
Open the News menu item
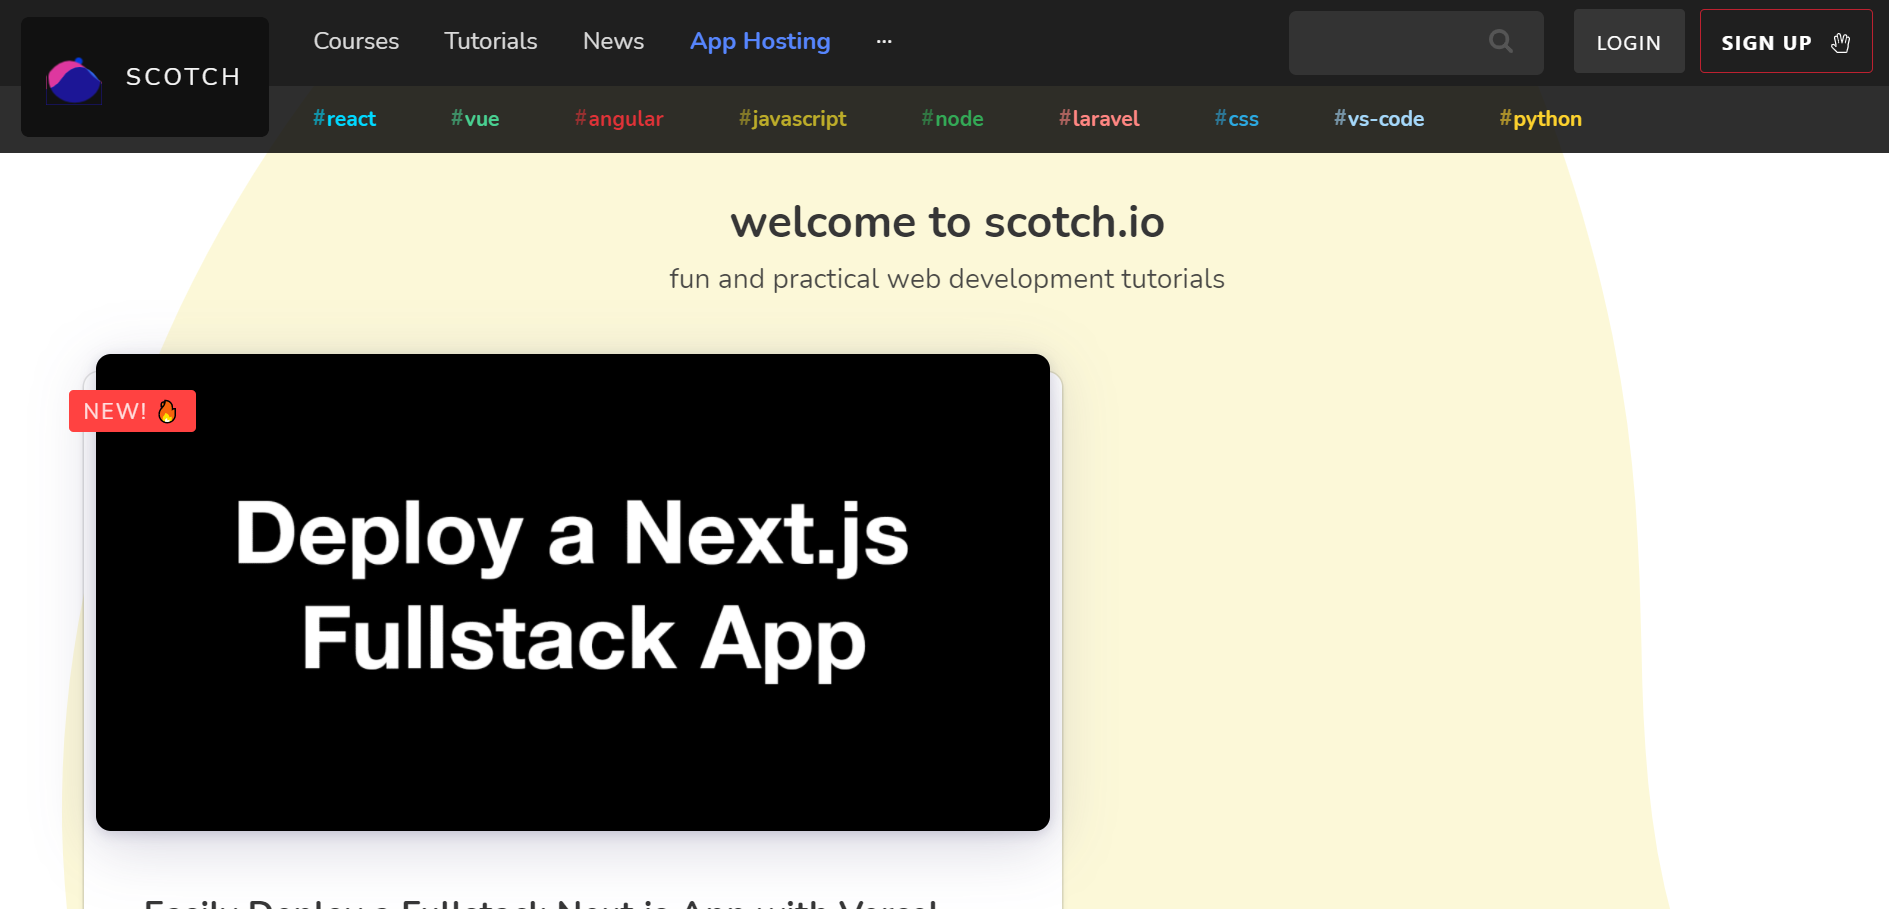click(x=614, y=41)
